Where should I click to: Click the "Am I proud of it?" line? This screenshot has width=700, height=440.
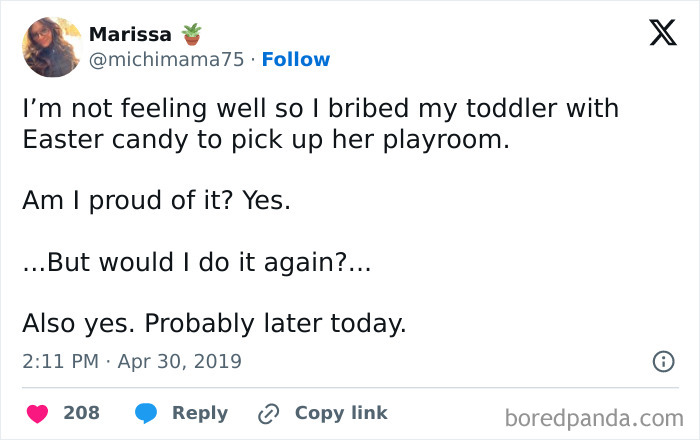point(156,200)
